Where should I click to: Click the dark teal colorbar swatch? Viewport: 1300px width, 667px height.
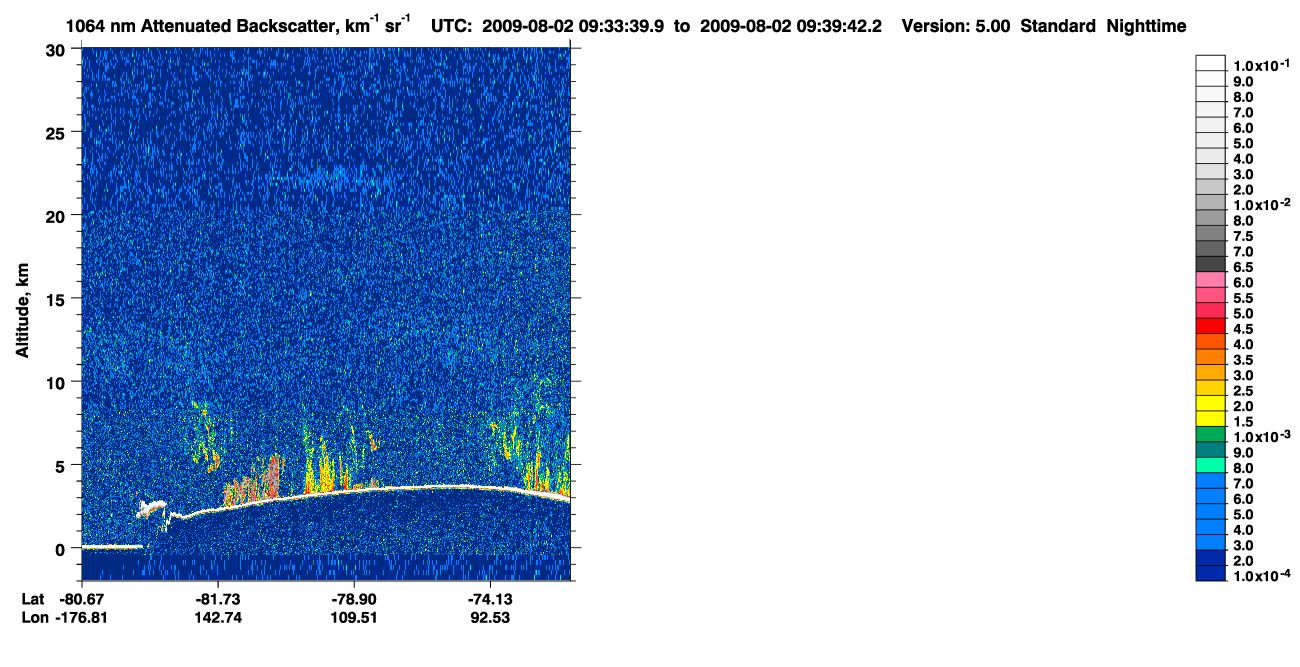tap(1210, 450)
